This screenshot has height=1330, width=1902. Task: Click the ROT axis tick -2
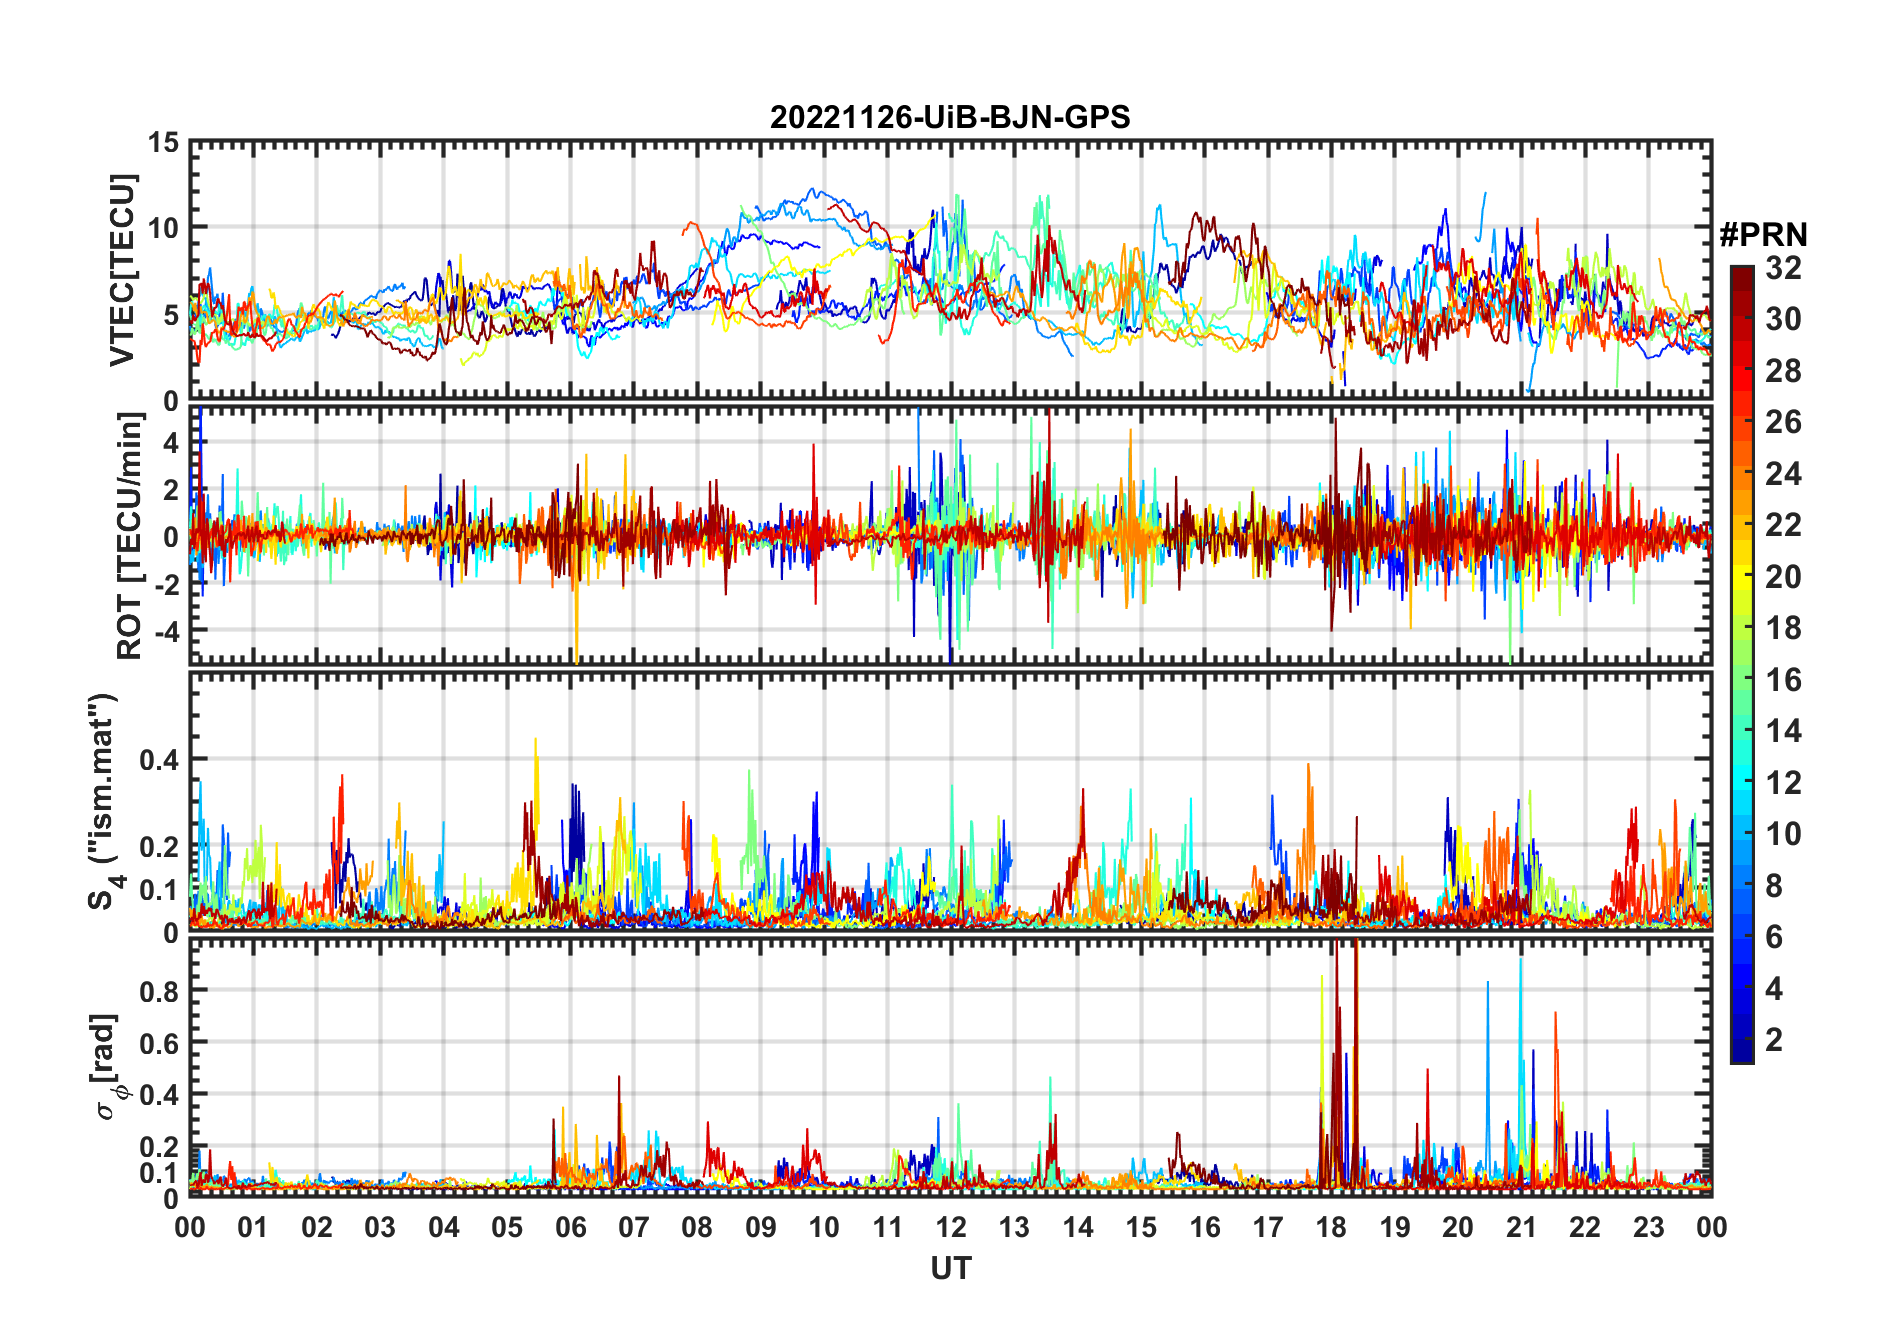(x=169, y=585)
